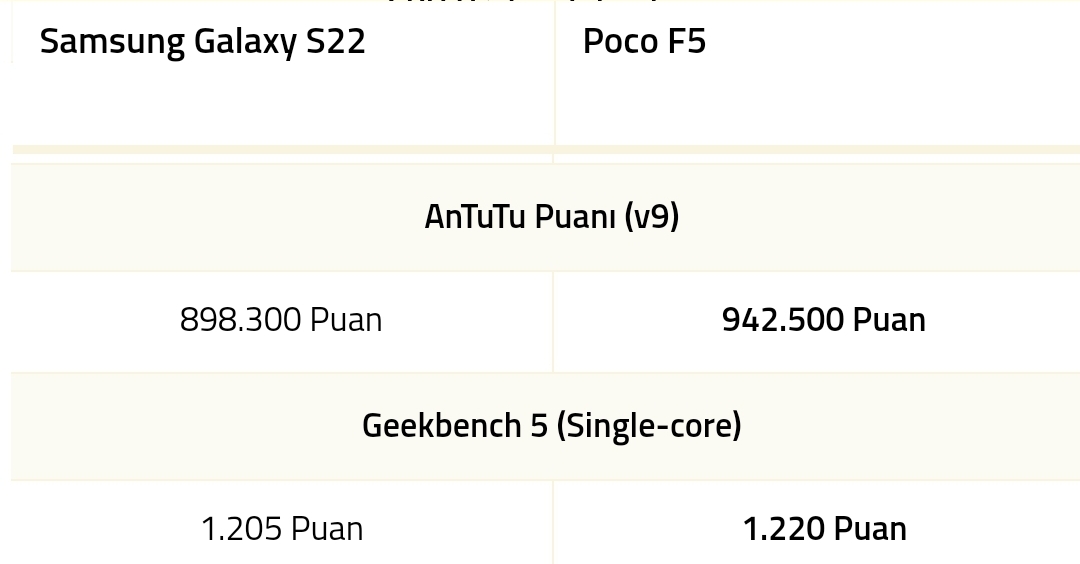
Task: Select the "(Single-core)" text in Geekbench header
Action: [x=649, y=426]
